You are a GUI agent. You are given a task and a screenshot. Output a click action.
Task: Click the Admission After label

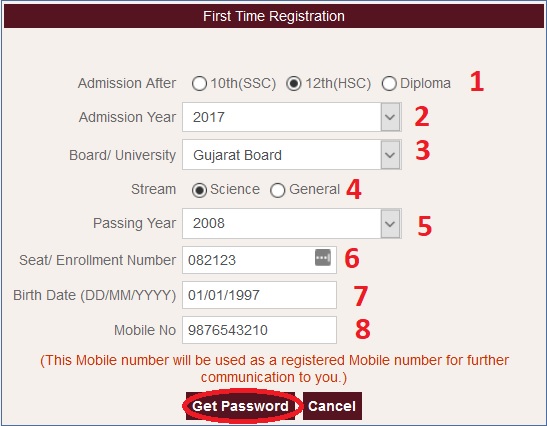[x=127, y=83]
